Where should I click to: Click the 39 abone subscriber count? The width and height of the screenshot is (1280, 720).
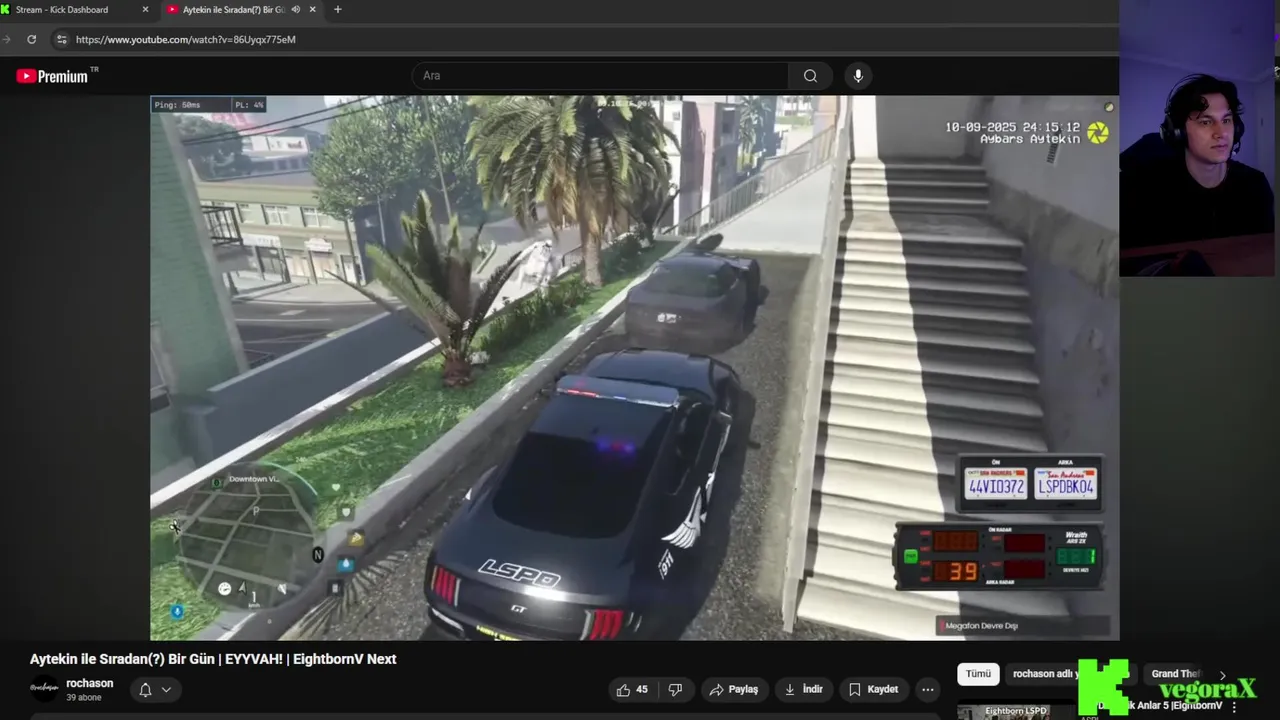(84, 697)
